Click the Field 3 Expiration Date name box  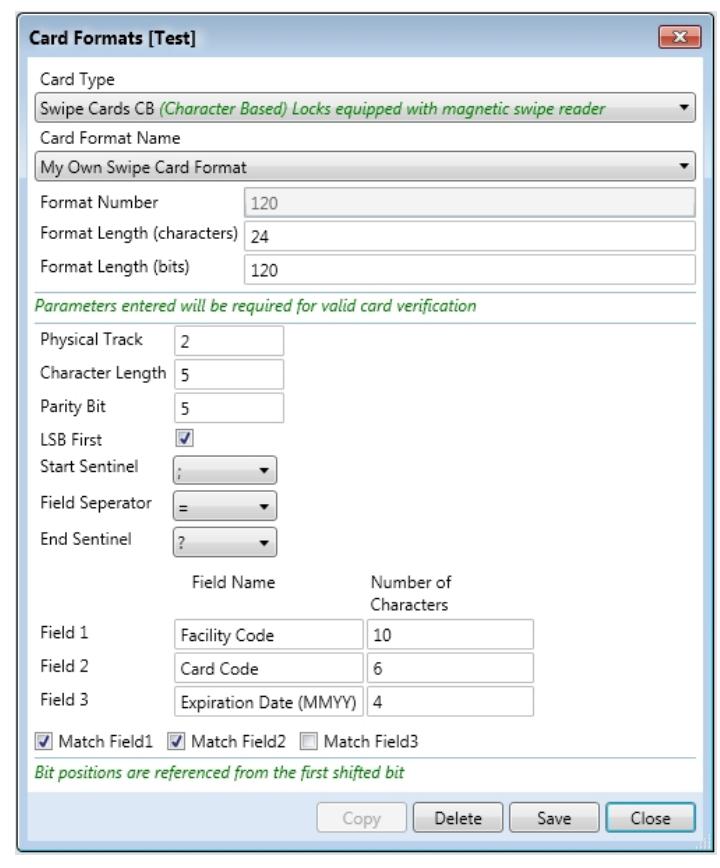[x=268, y=702]
